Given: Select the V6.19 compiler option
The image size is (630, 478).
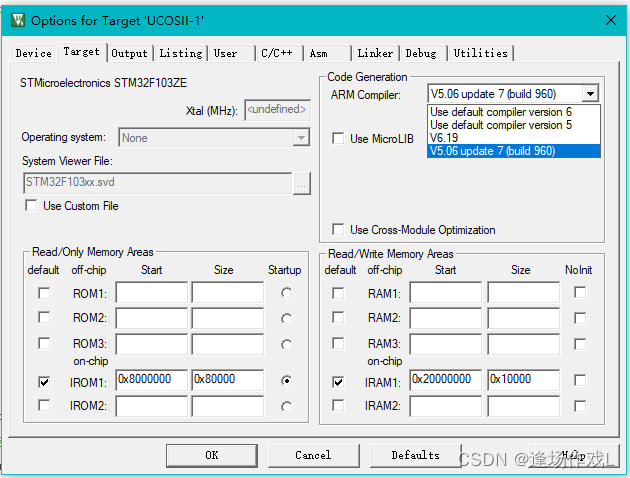Looking at the screenshot, I should coord(513,138).
